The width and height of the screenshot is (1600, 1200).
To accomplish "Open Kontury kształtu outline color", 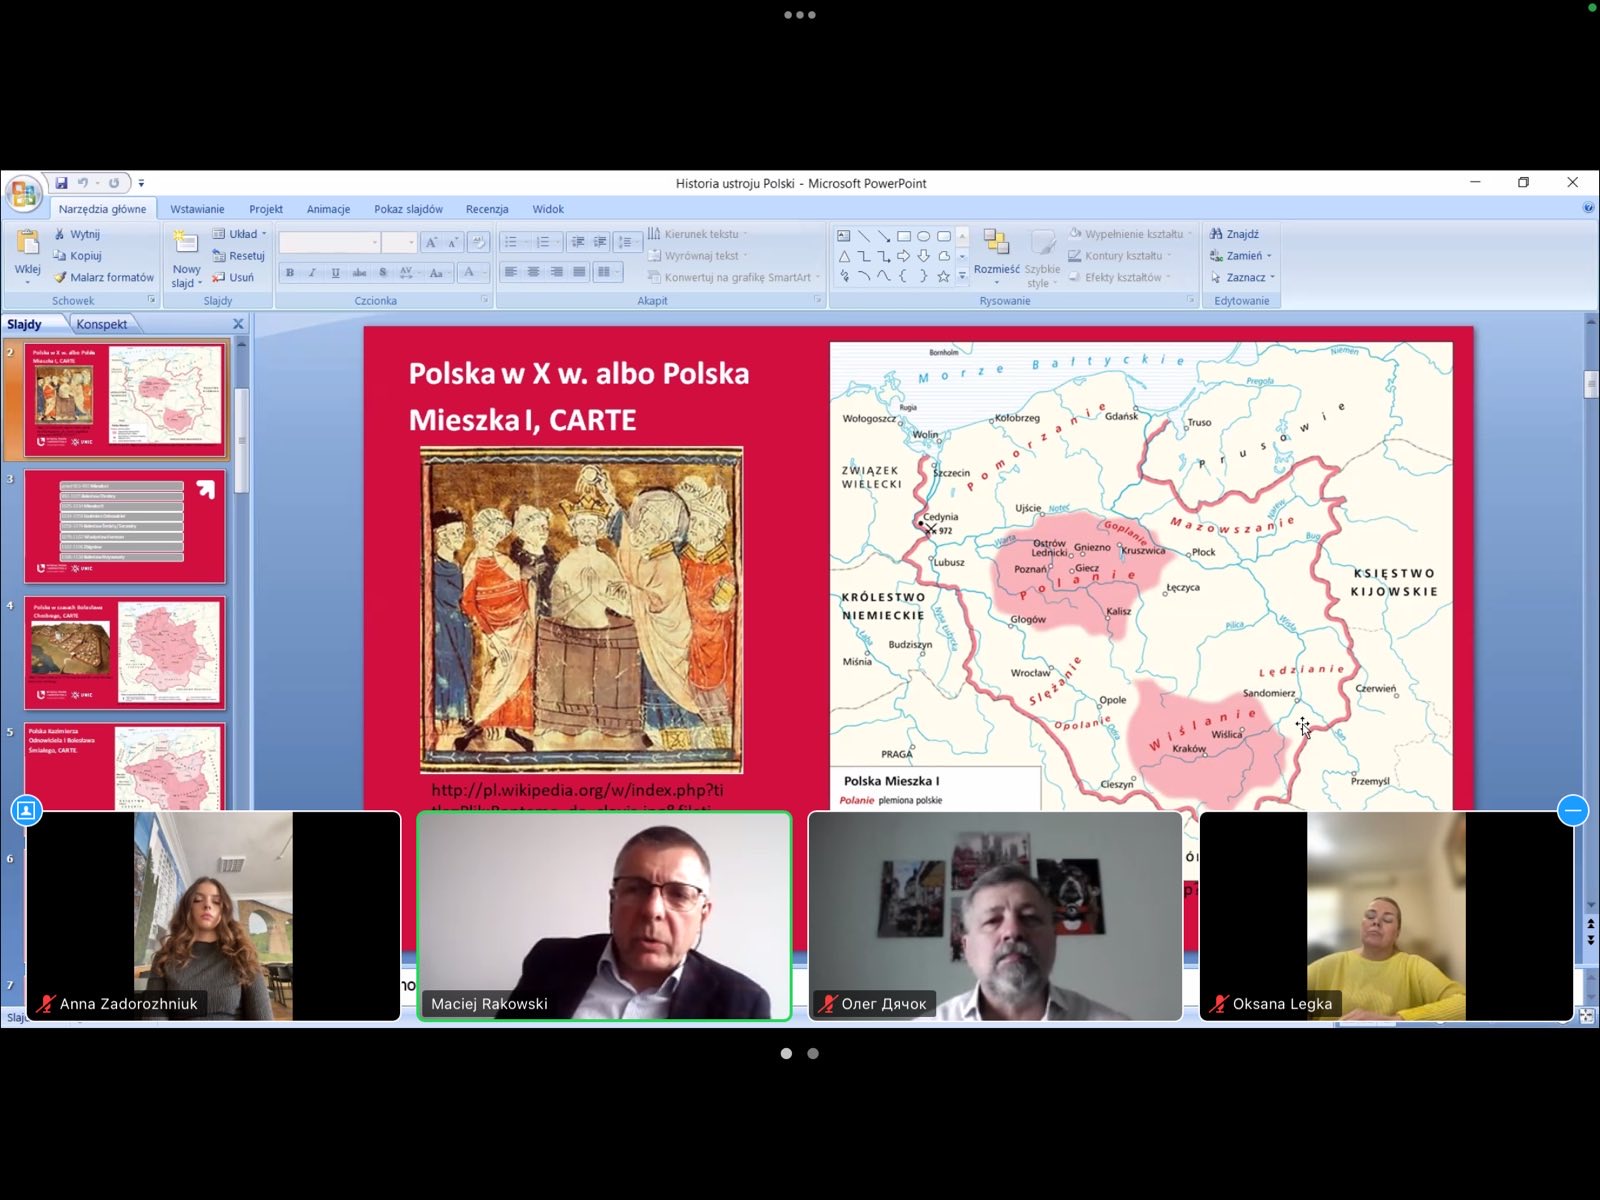I will (1119, 256).
